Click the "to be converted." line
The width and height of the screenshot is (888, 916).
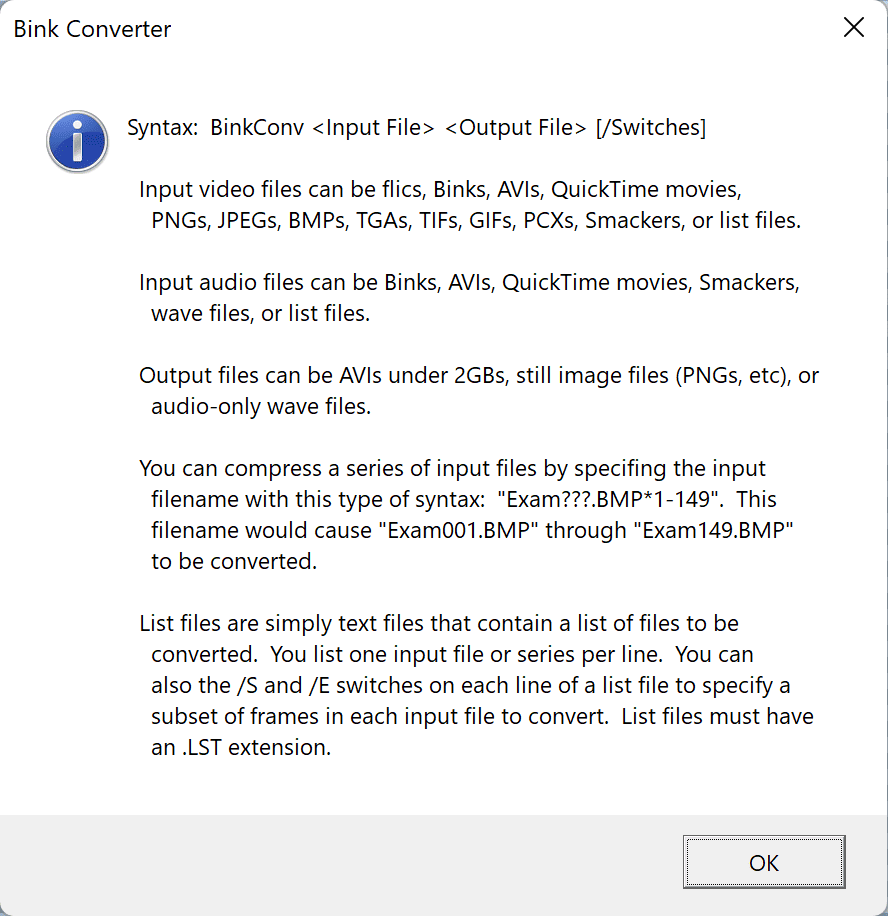(234, 561)
